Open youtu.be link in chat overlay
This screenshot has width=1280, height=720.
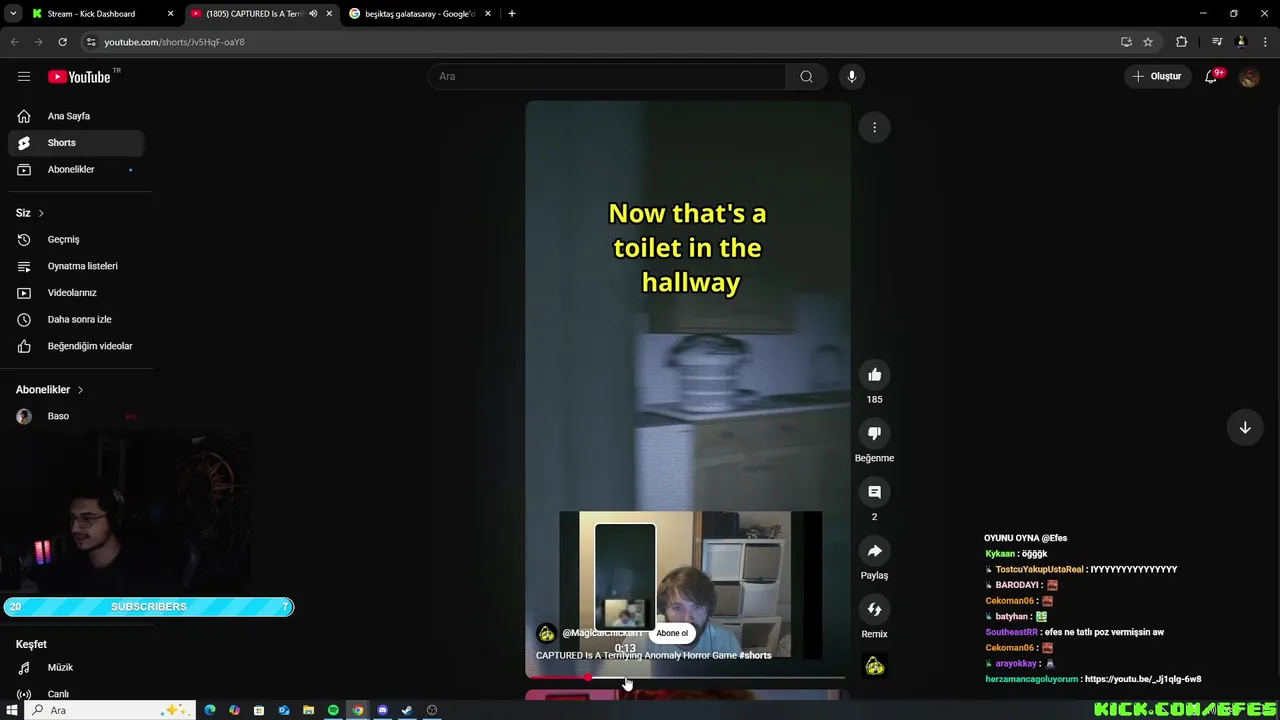click(1143, 679)
